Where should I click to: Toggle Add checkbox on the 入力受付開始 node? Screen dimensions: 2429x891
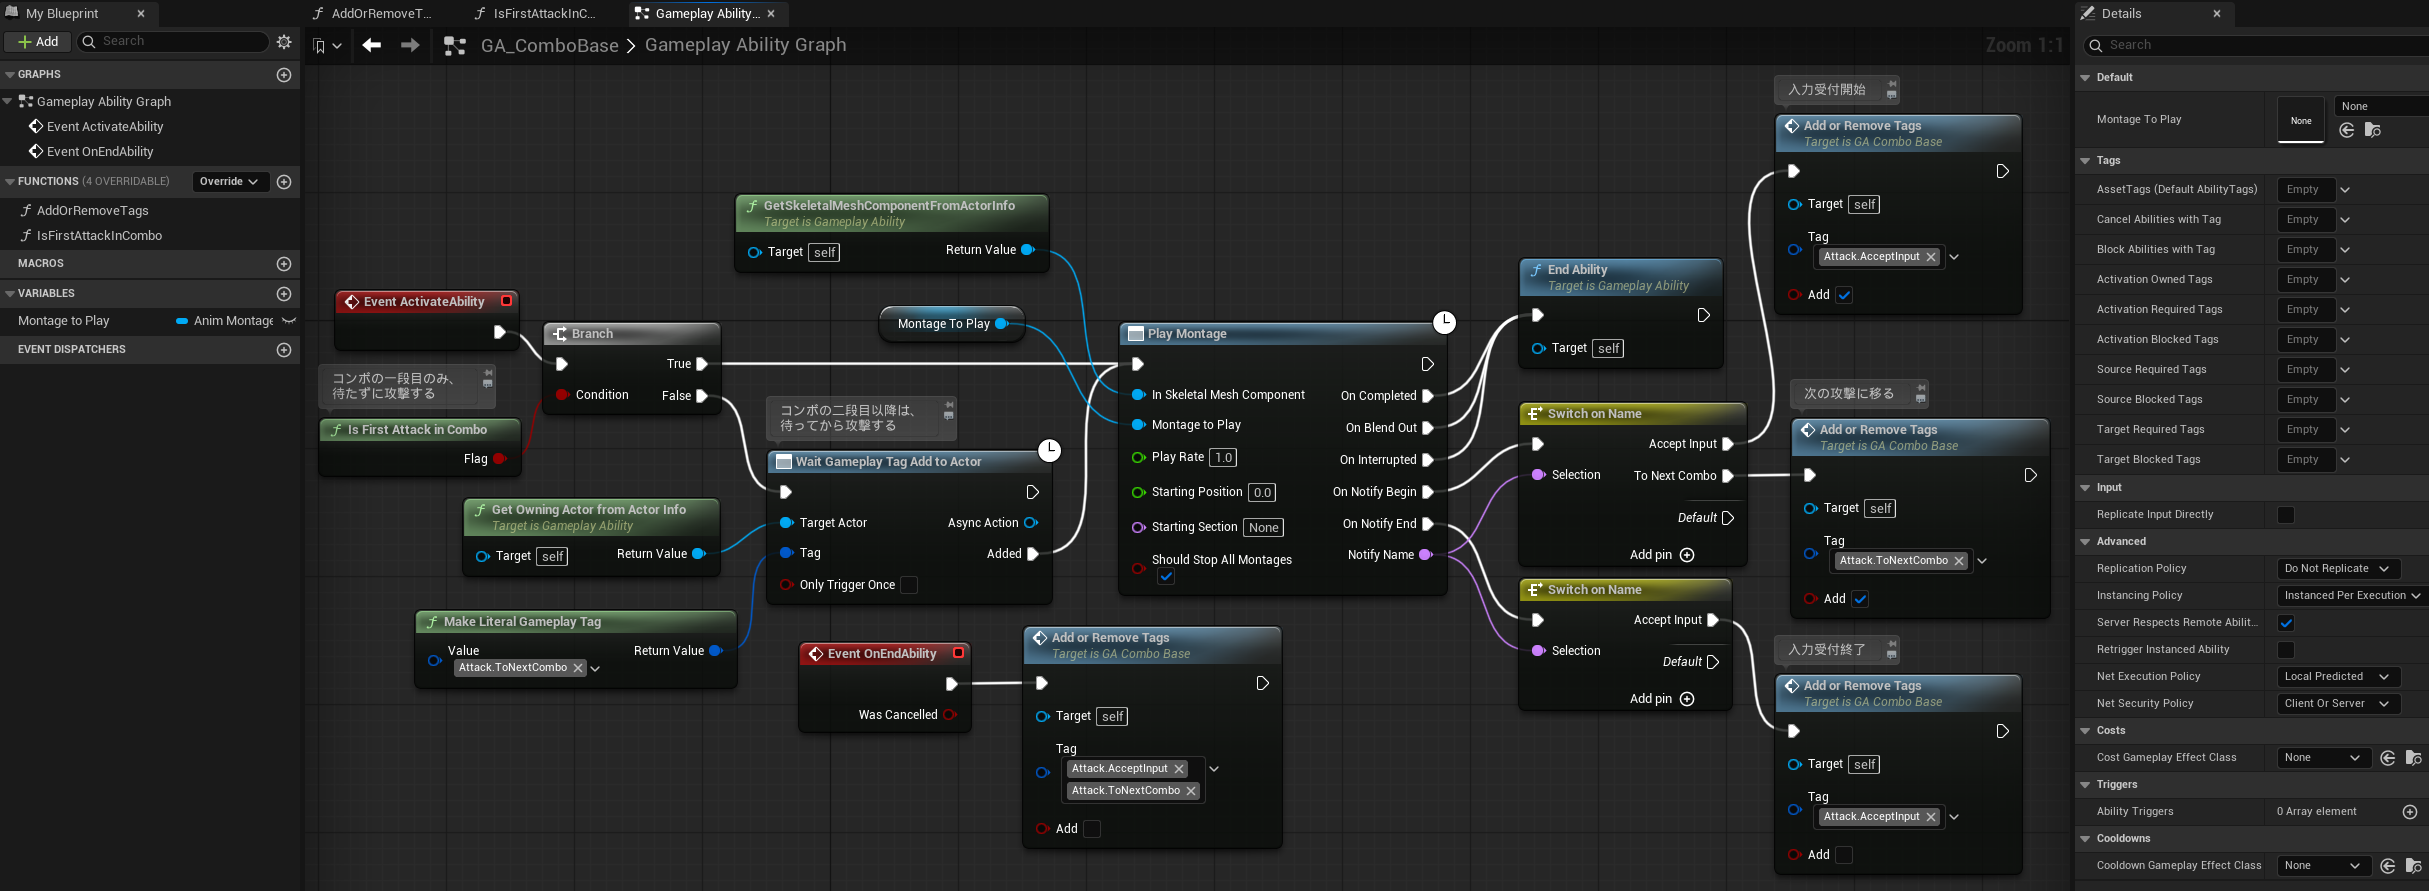pos(1844,295)
